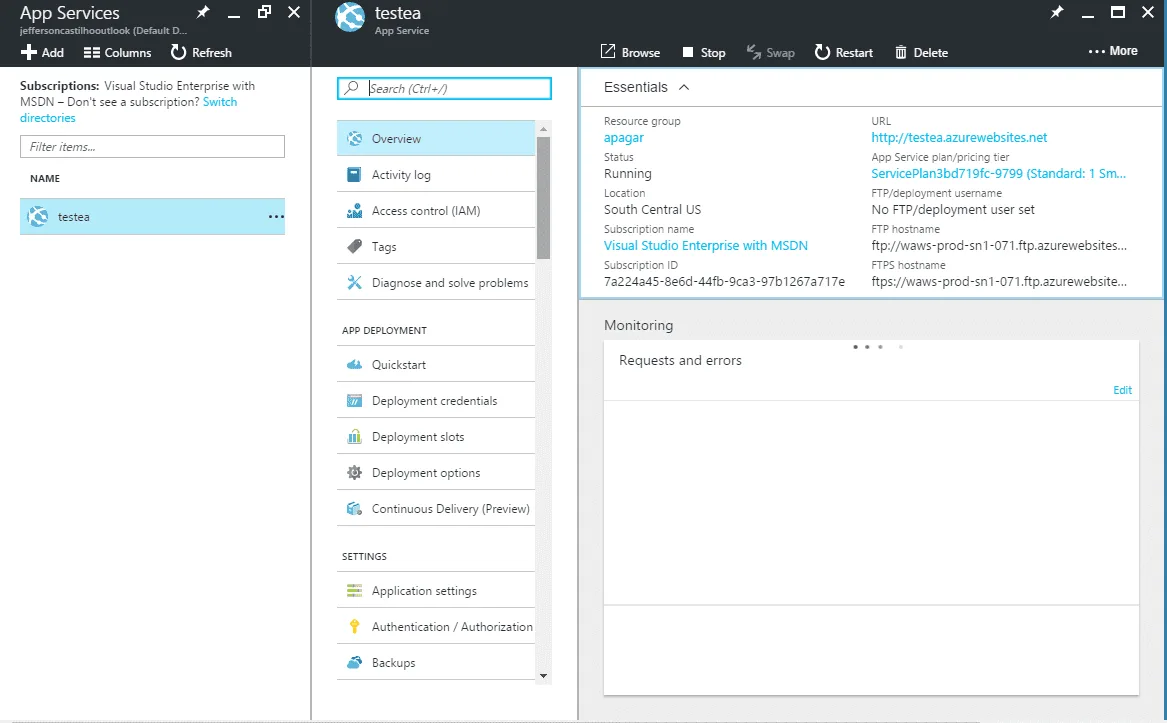Click the FTPS hostname value text

(999, 281)
